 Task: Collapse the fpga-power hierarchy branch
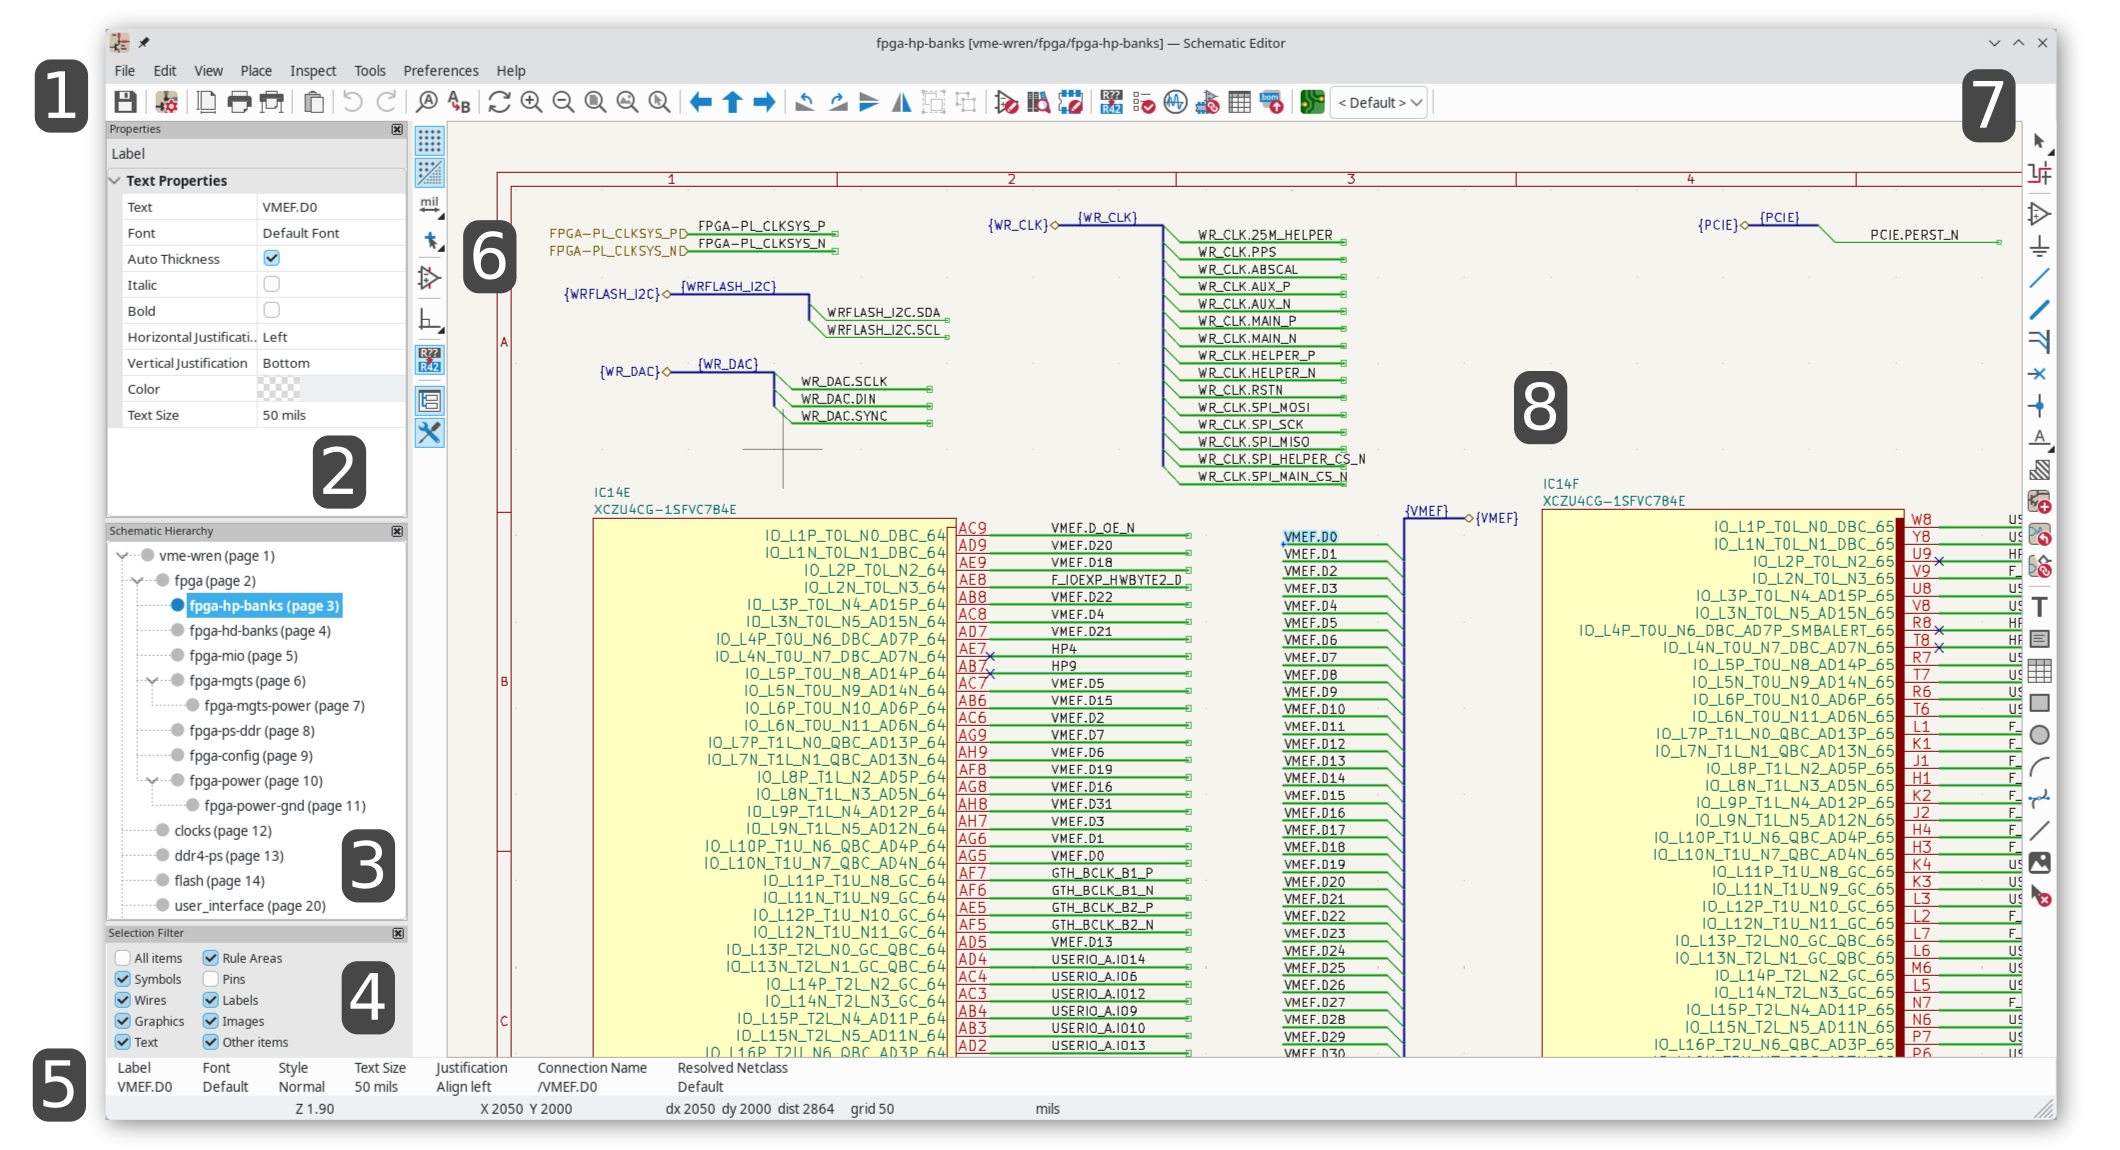coord(150,781)
